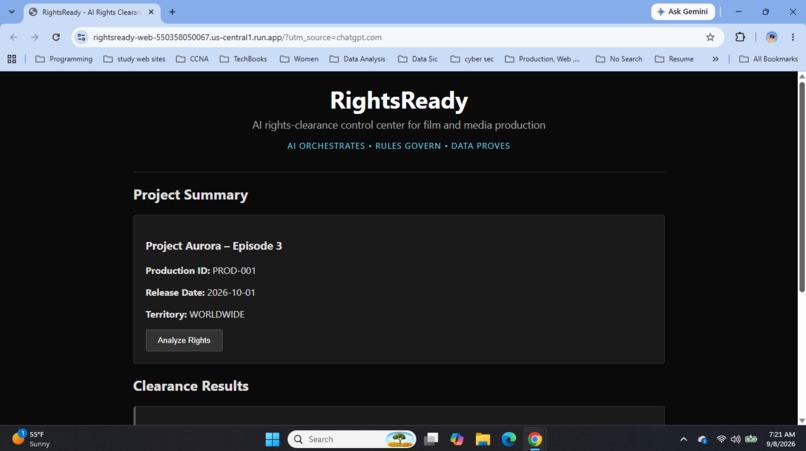Open the OneDrive cloud tray icon
Viewport: 806px width, 451px height.
pyautogui.click(x=702, y=439)
